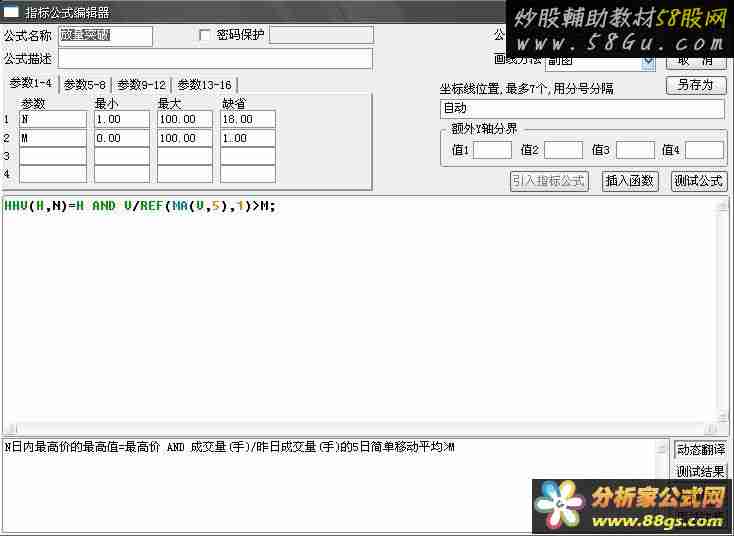Switch to 参数1-4 tab
Viewport: 734px width, 536px height.
pyautogui.click(x=30, y=84)
